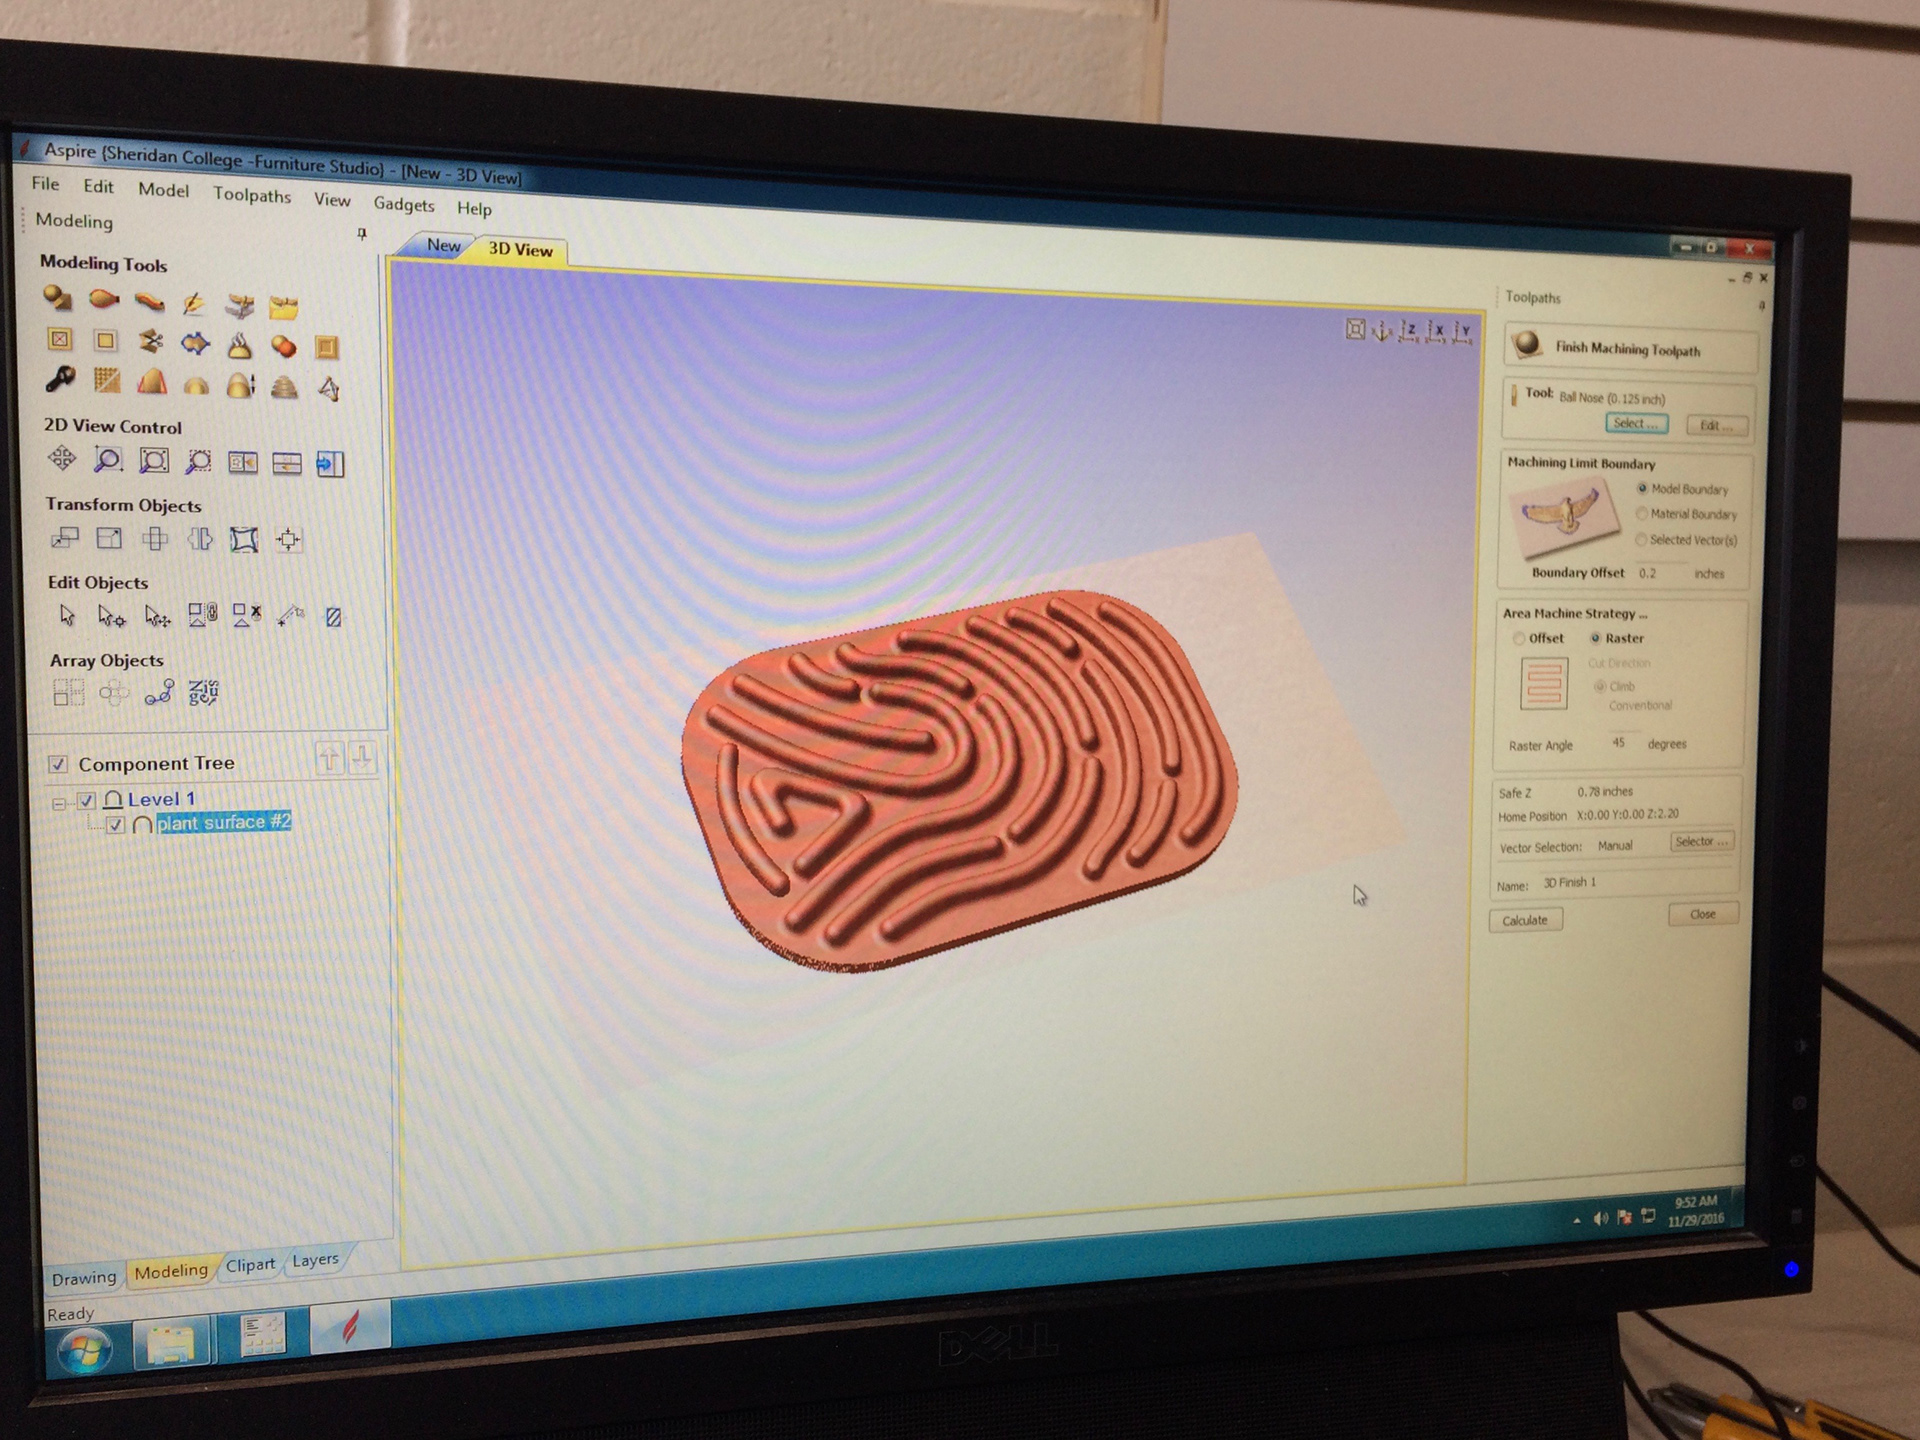Click the tool Select... button
This screenshot has width=1920, height=1440.
click(1635, 424)
